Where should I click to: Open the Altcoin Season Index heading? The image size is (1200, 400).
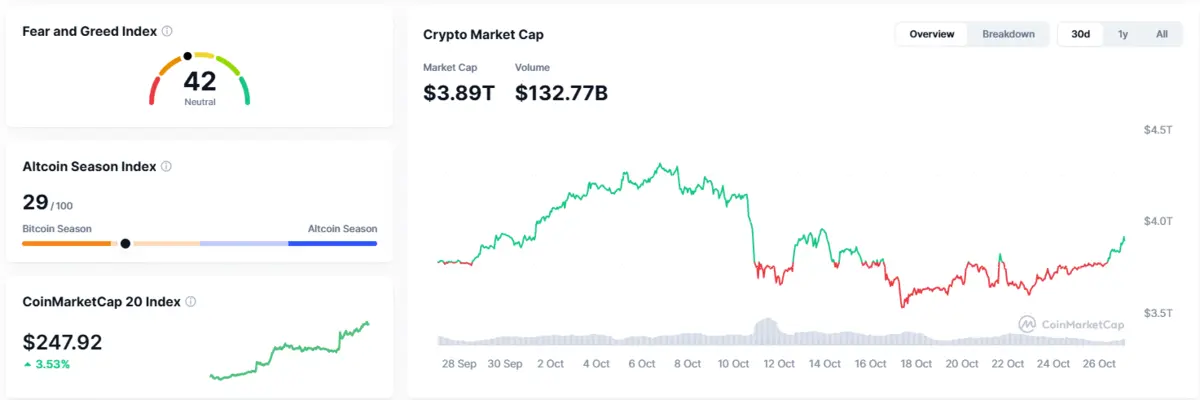[x=89, y=167]
